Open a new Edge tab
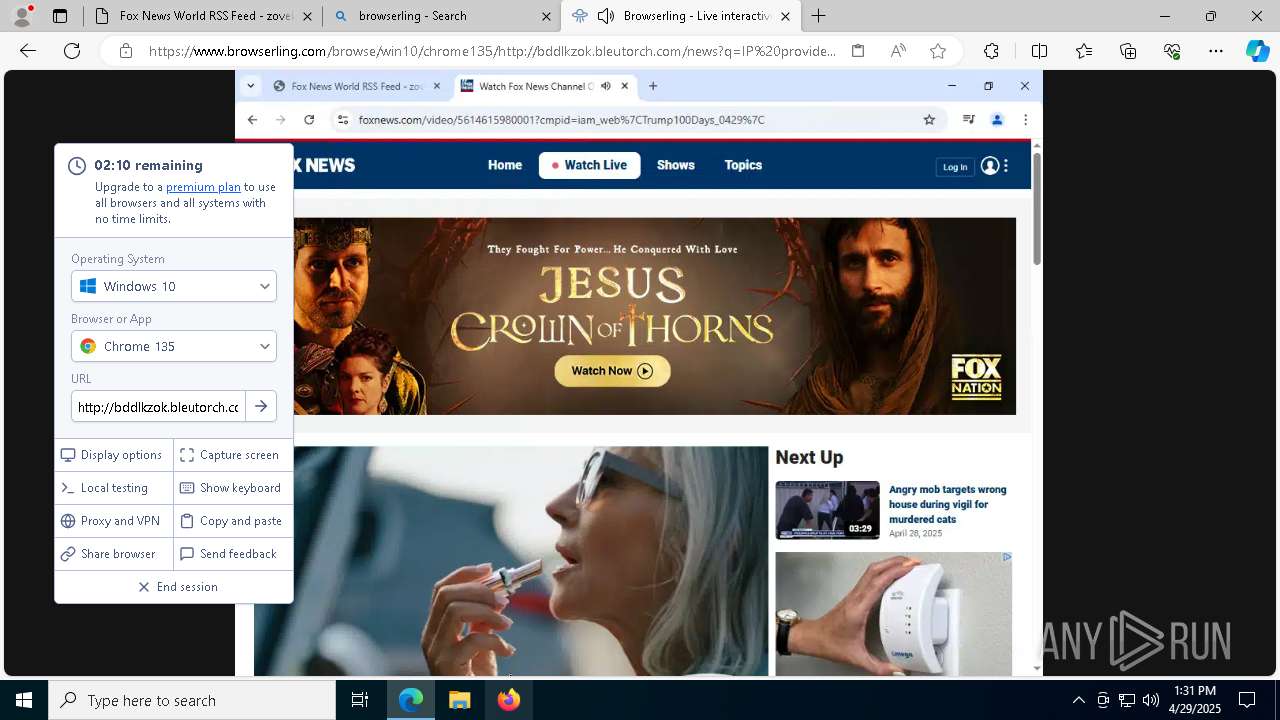 (x=818, y=16)
